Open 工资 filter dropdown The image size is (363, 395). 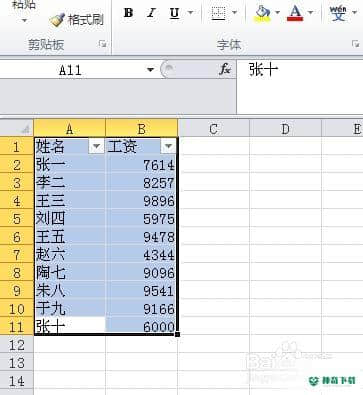click(168, 146)
